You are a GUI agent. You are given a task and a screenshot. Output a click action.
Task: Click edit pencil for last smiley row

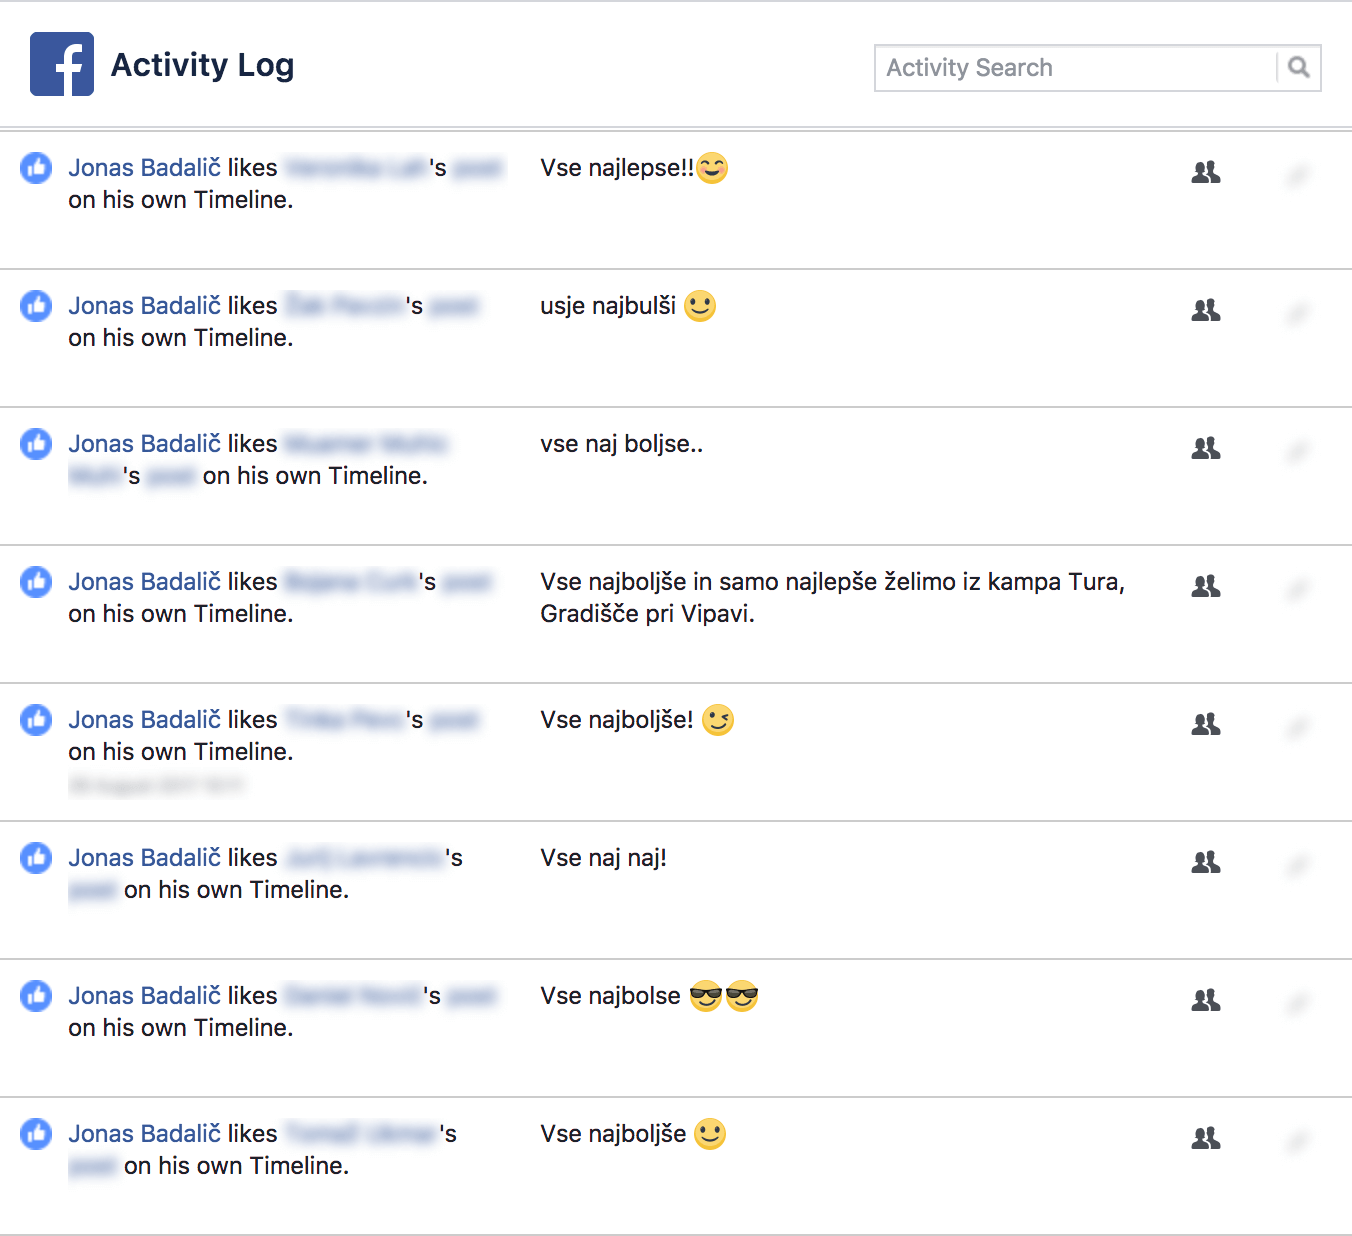pos(1297,1142)
